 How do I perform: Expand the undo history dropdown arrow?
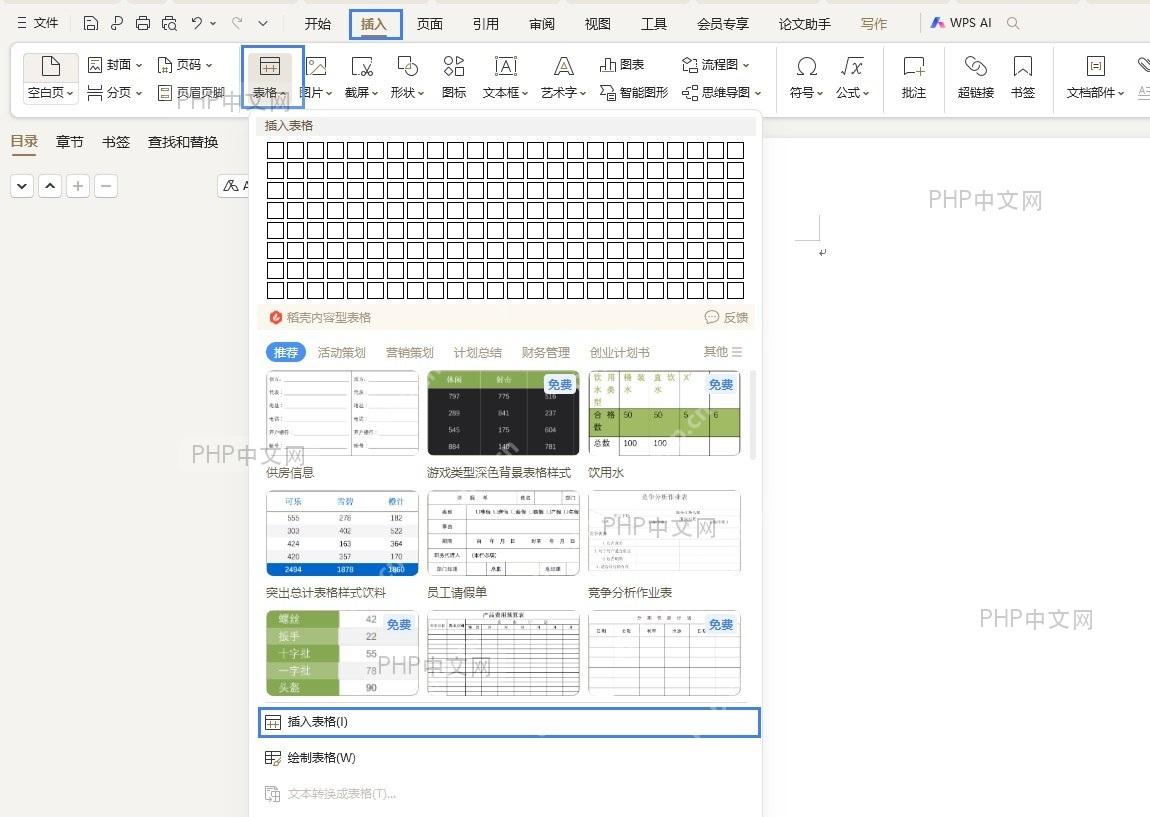213,23
